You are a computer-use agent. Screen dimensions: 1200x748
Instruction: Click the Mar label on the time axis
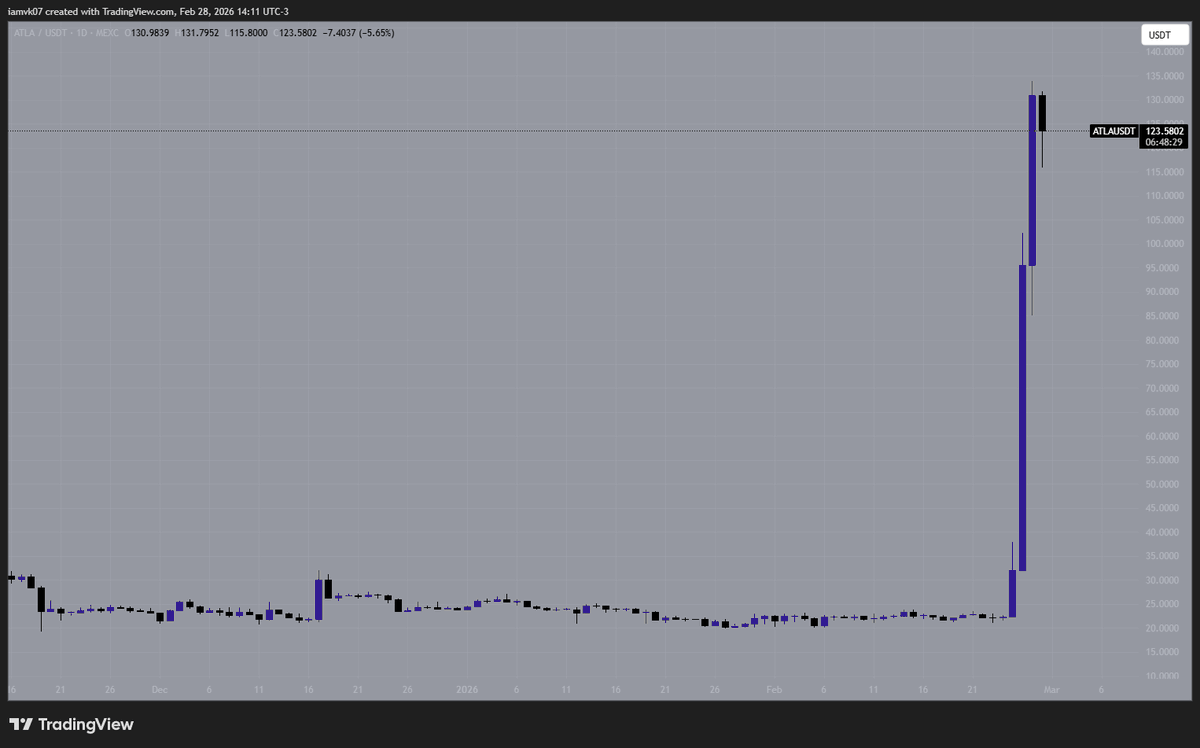coord(1051,690)
